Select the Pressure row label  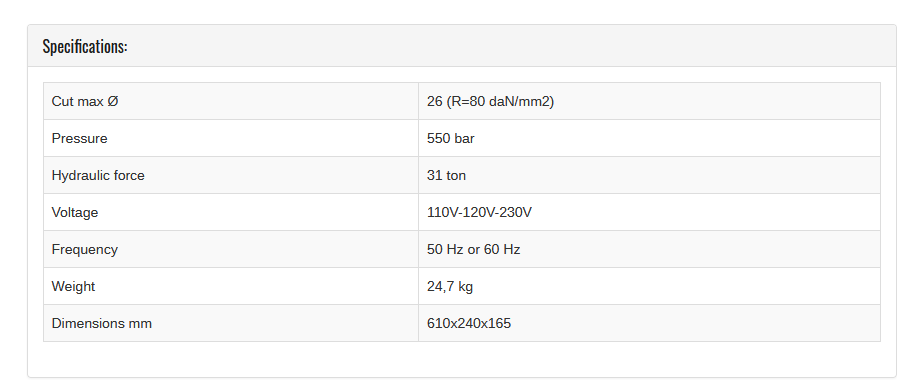tap(80, 138)
